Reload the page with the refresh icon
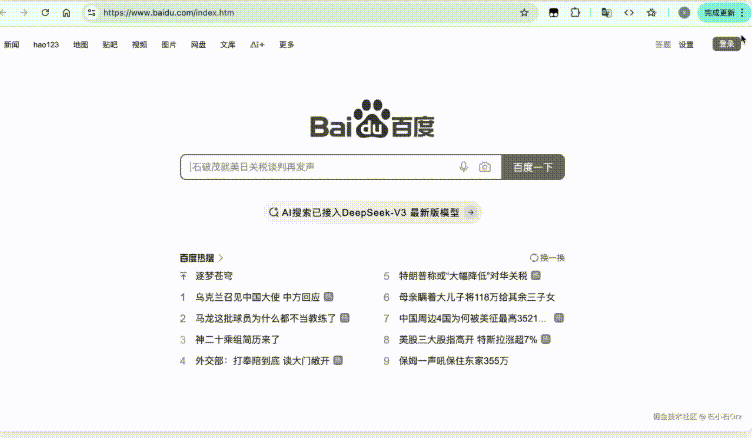 (45, 12)
